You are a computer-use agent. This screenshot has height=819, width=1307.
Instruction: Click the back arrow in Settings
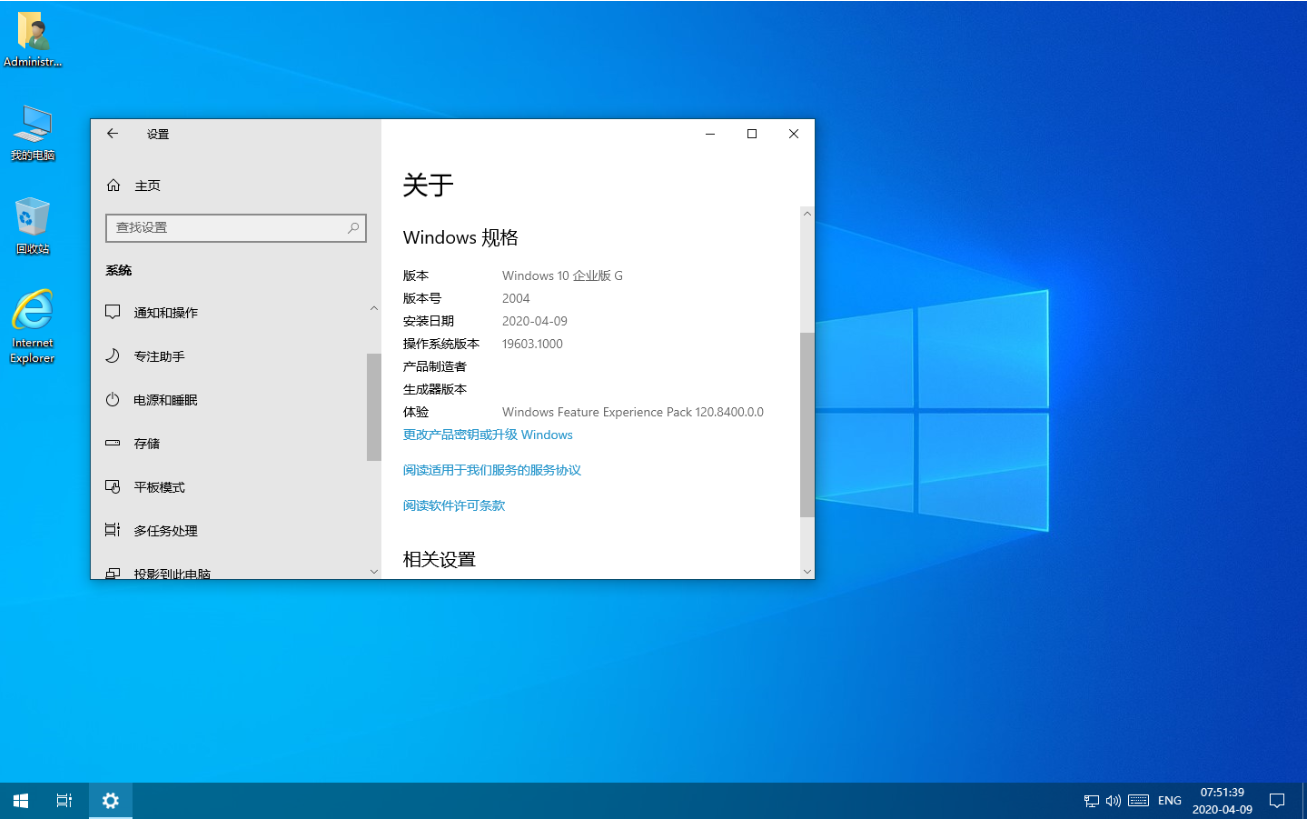113,134
